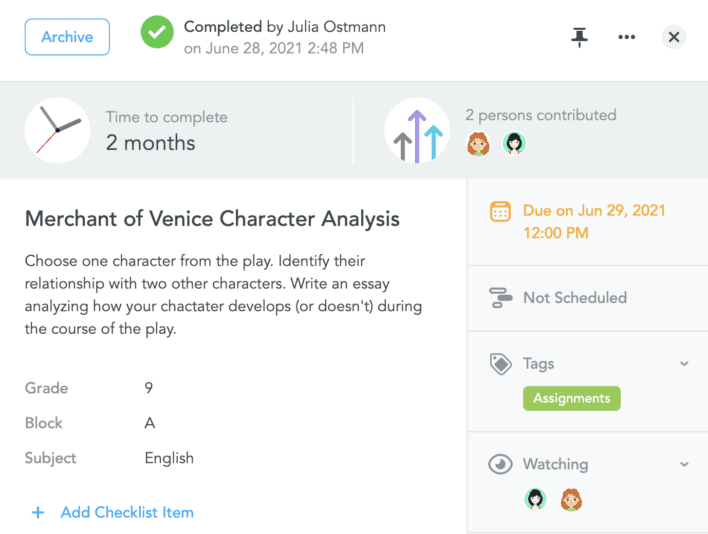Click the dark-haired watcher avatar
Screen dimensions: 708x534
point(535,499)
